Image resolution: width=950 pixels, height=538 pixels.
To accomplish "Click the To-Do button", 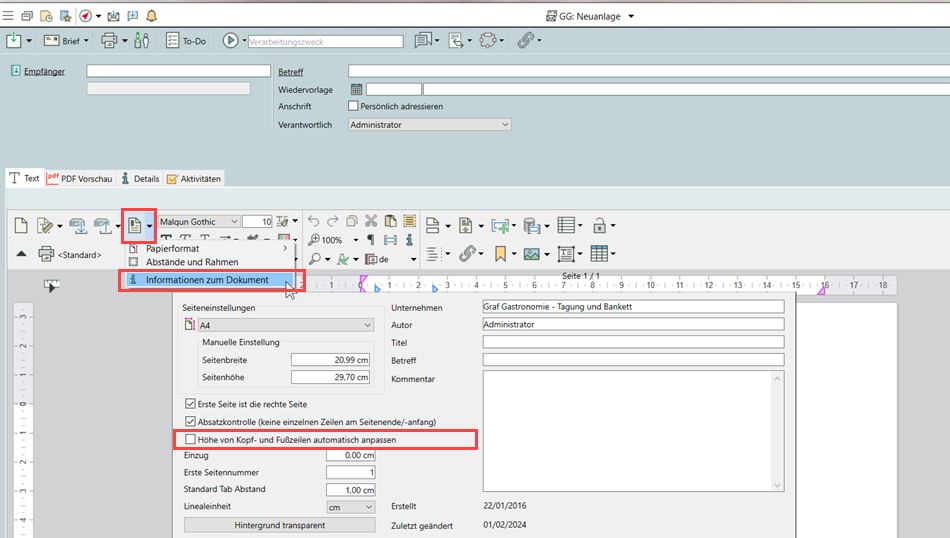I will tap(185, 41).
